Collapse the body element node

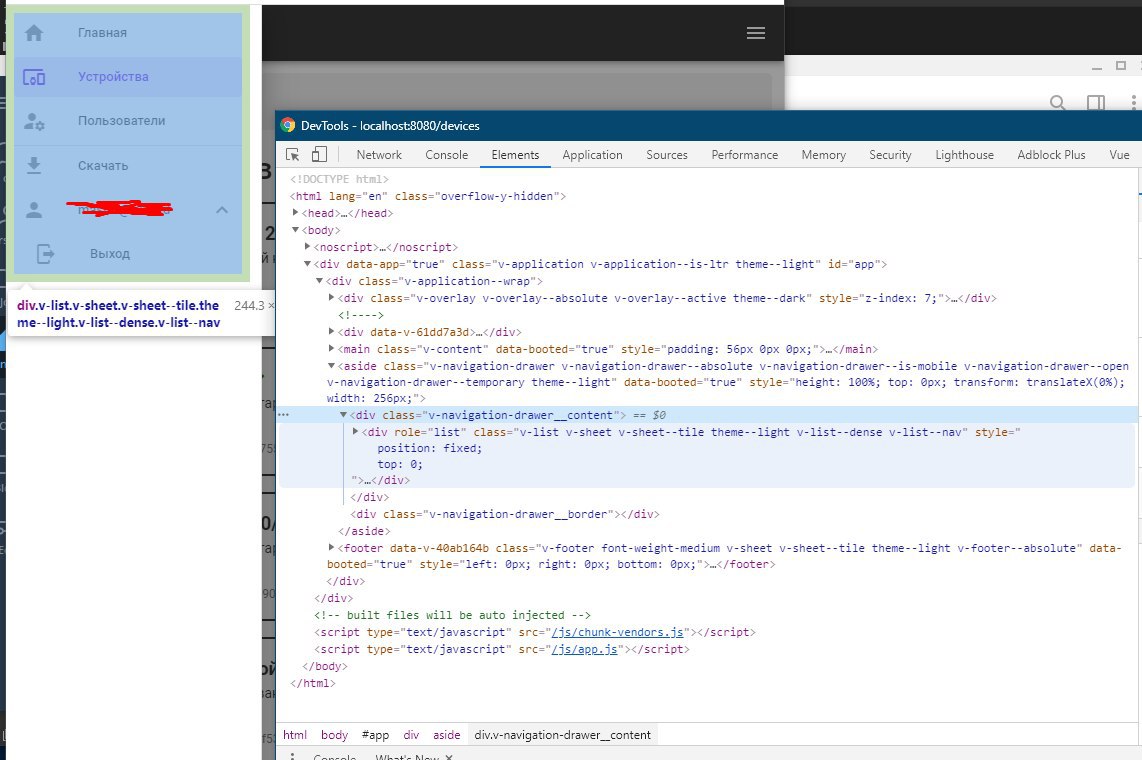click(295, 230)
